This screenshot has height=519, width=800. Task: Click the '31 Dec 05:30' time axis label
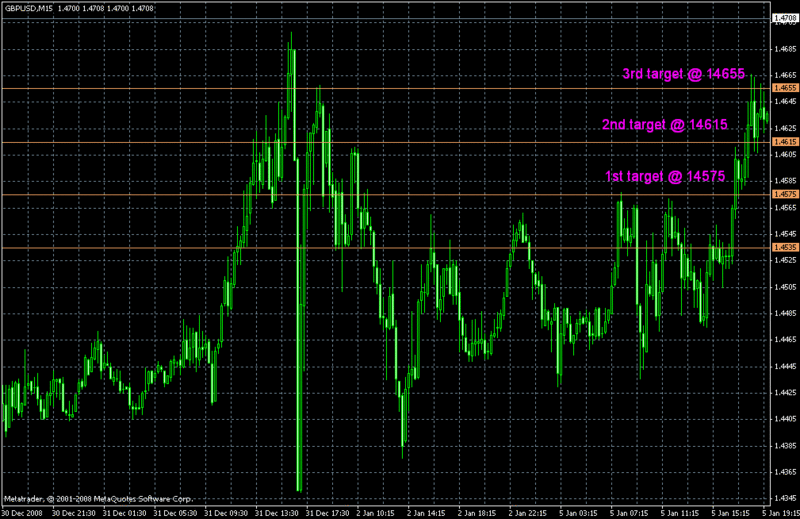coord(175,513)
